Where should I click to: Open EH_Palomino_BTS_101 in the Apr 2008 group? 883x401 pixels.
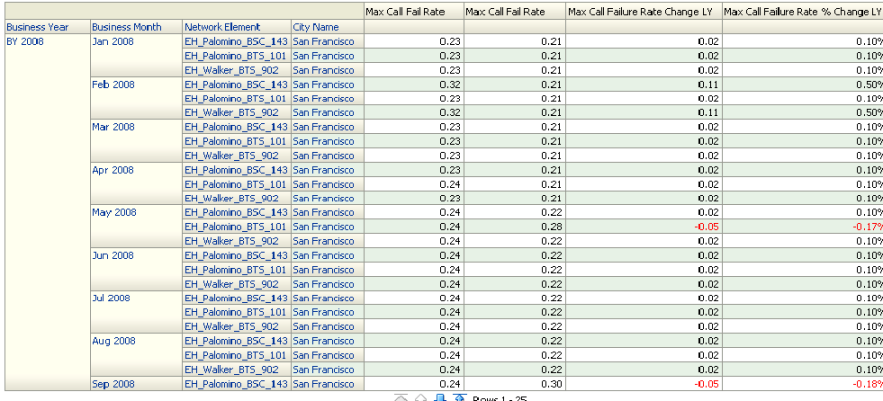236,184
